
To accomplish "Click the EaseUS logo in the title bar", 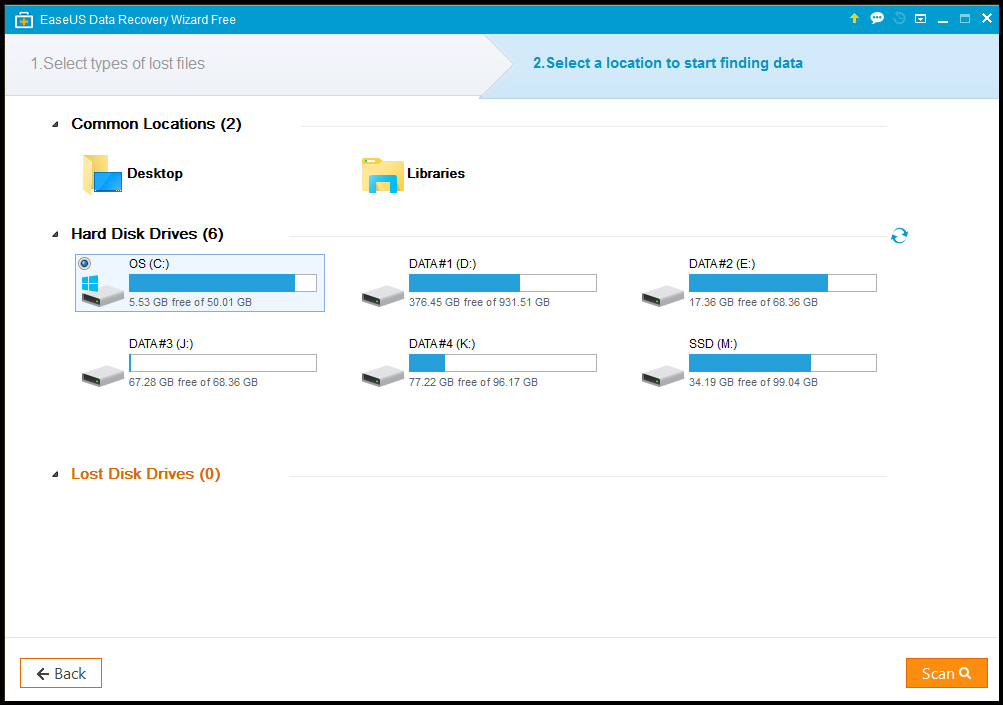I will 23,18.
